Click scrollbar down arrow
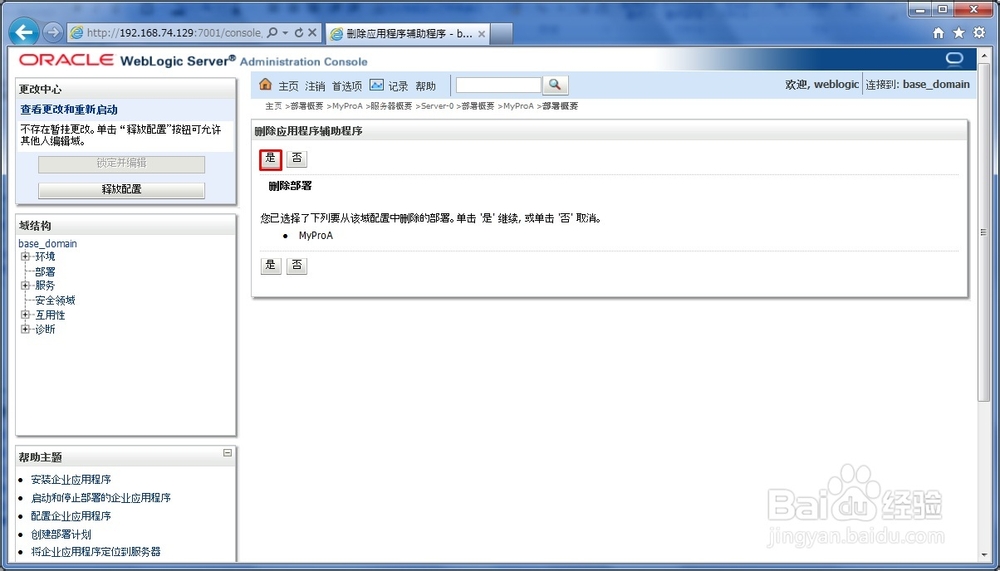This screenshot has width=1000, height=571. coord(983,556)
